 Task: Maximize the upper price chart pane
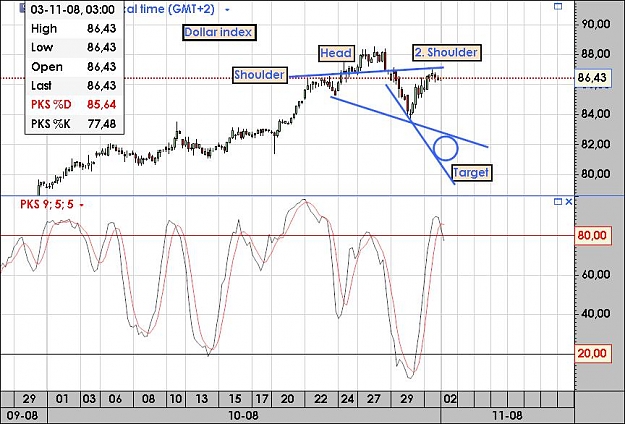coord(558,6)
